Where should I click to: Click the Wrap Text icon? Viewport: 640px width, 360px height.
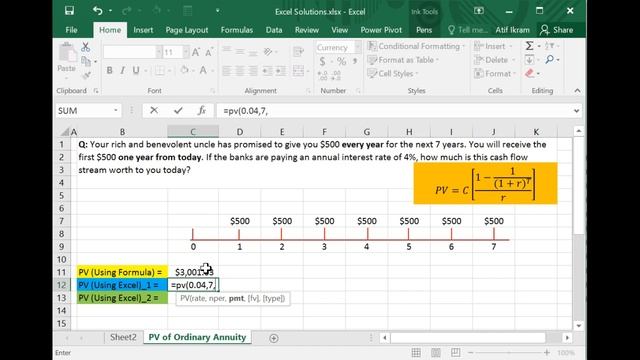point(299,51)
